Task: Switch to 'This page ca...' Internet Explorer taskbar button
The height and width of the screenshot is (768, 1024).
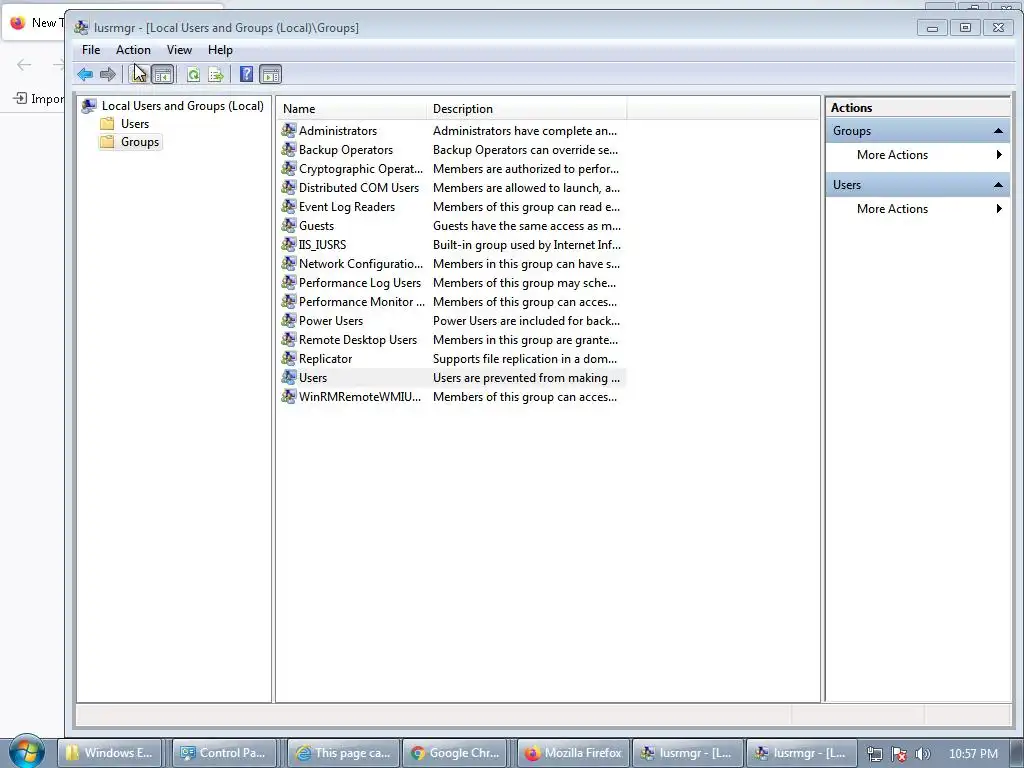Action: click(x=344, y=752)
